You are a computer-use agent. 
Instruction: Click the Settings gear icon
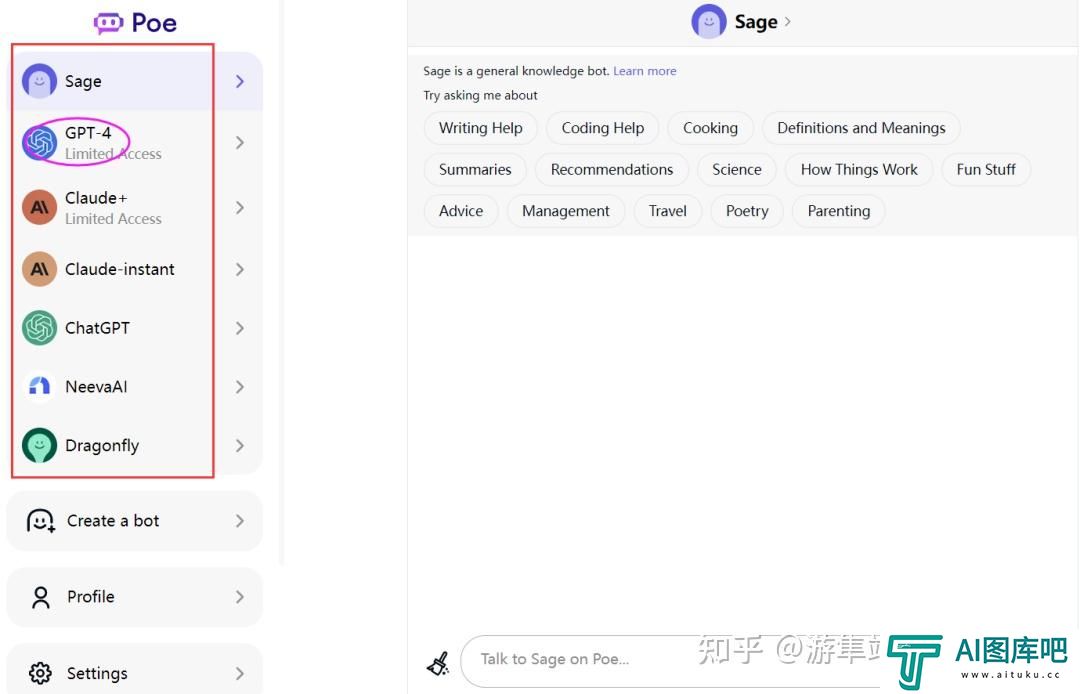pyautogui.click(x=40, y=673)
